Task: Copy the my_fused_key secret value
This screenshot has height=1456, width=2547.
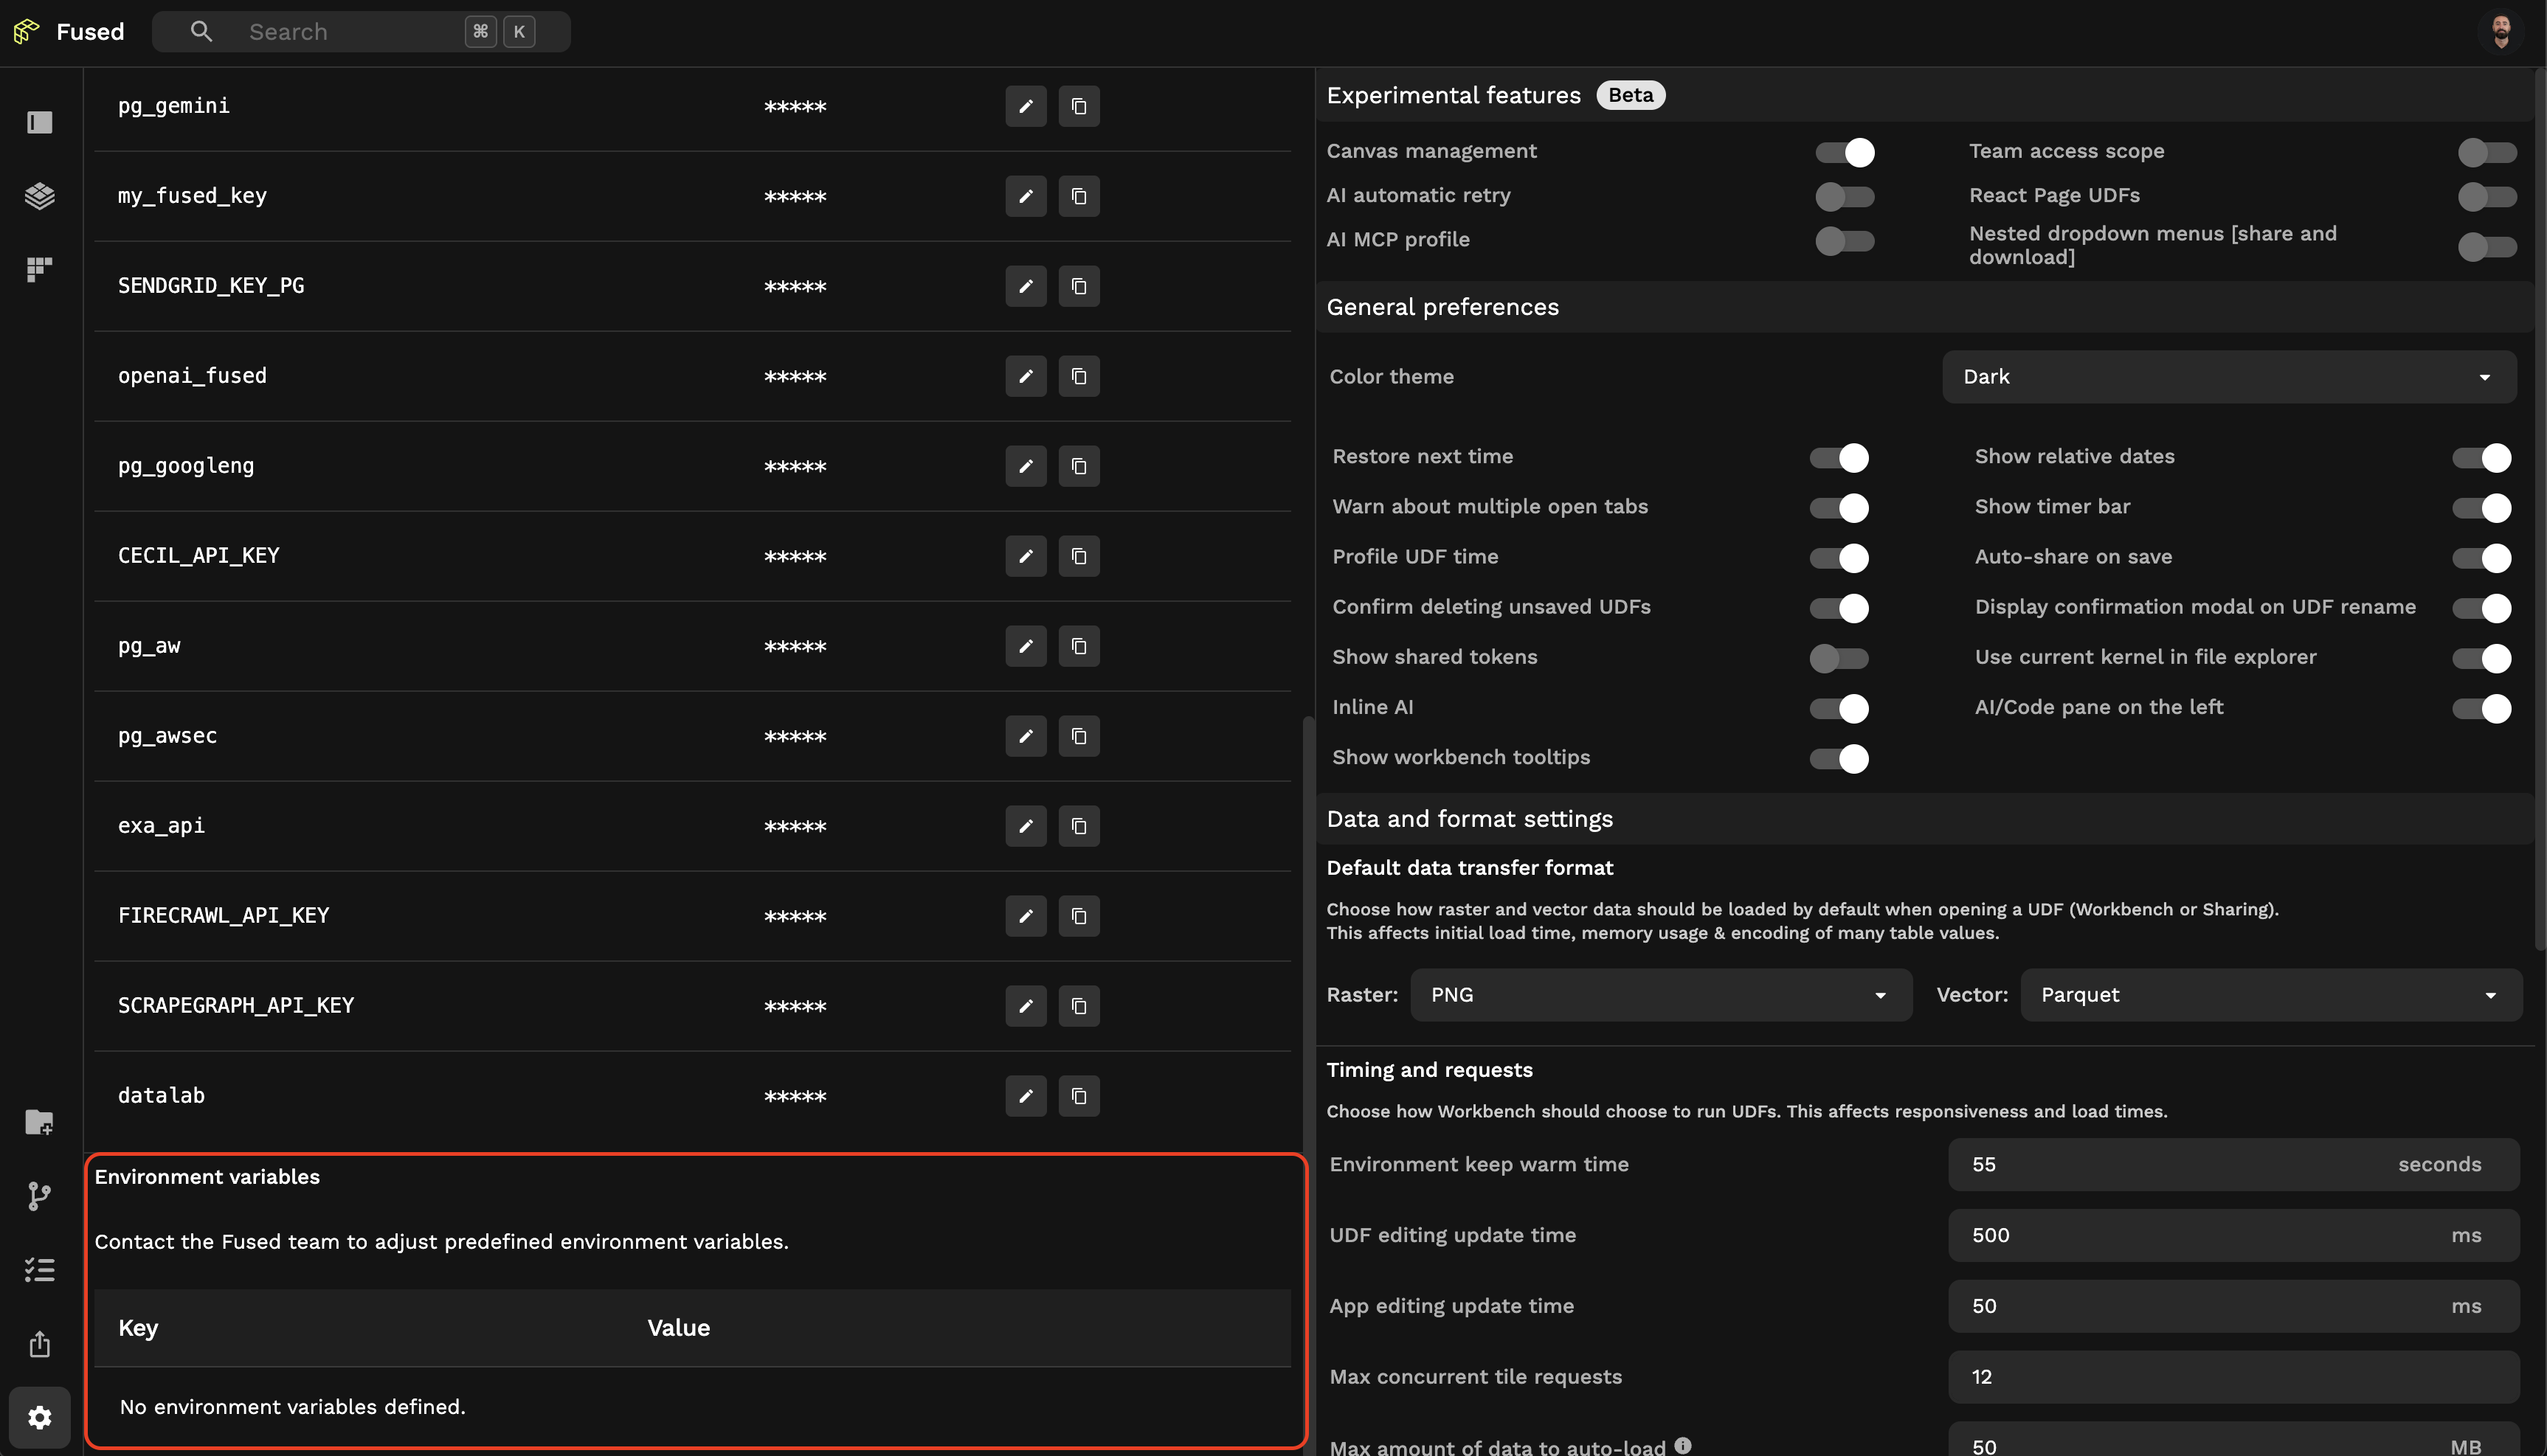Action: click(x=1078, y=196)
